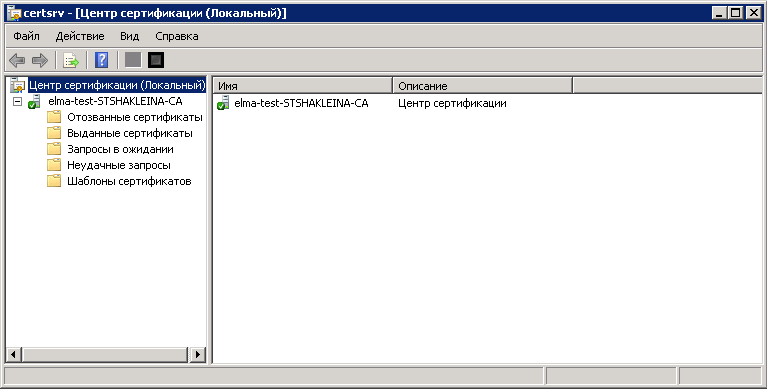Open the blue Help toolbar icon
Image resolution: width=767 pixels, height=389 pixels.
point(101,60)
